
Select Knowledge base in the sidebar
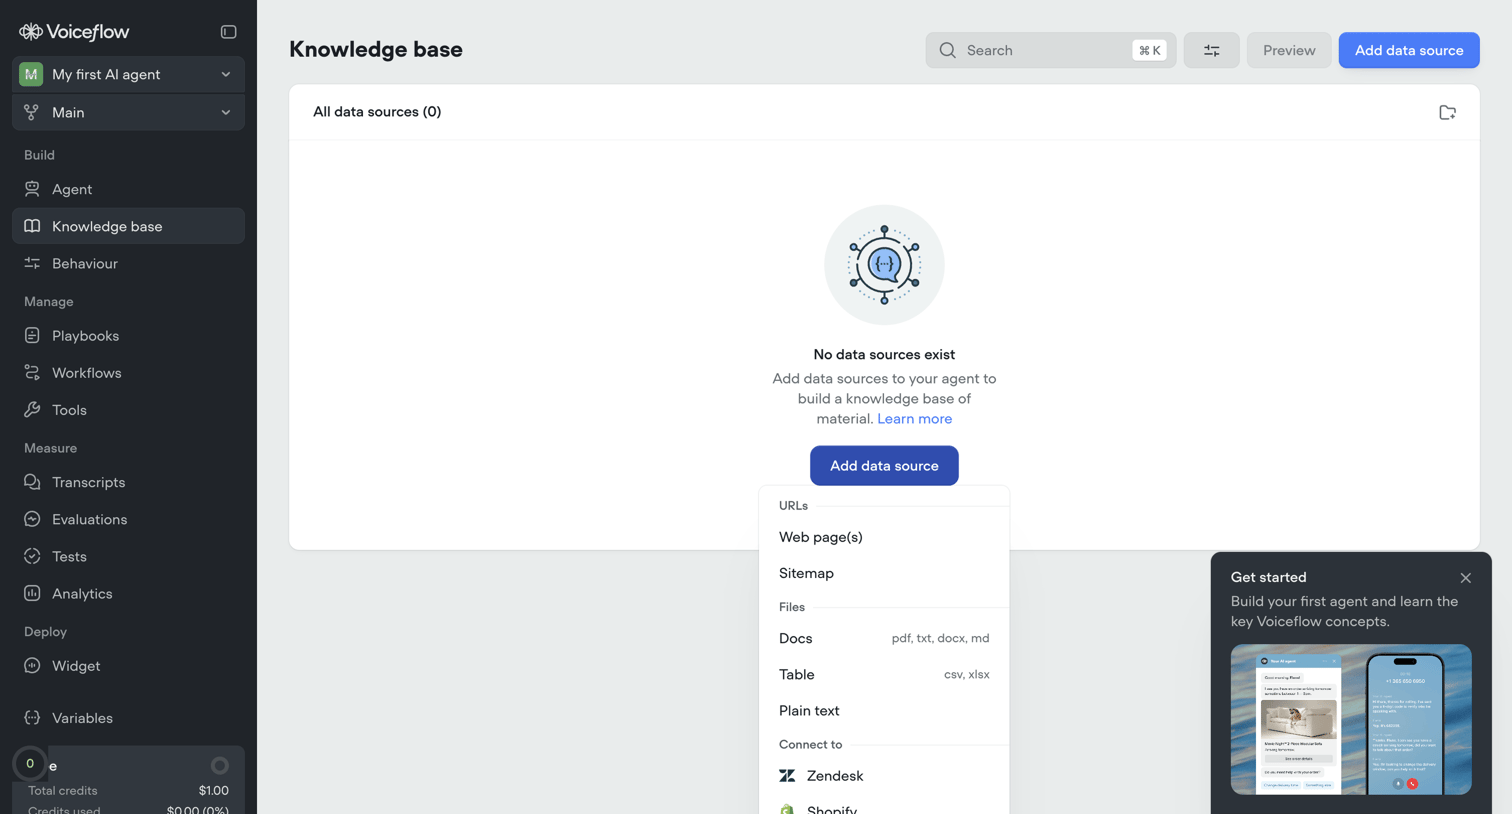tap(128, 226)
